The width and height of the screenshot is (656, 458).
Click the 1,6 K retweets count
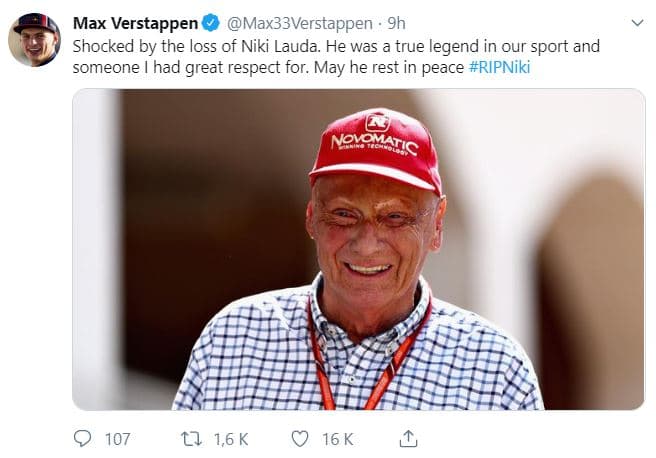231,438
